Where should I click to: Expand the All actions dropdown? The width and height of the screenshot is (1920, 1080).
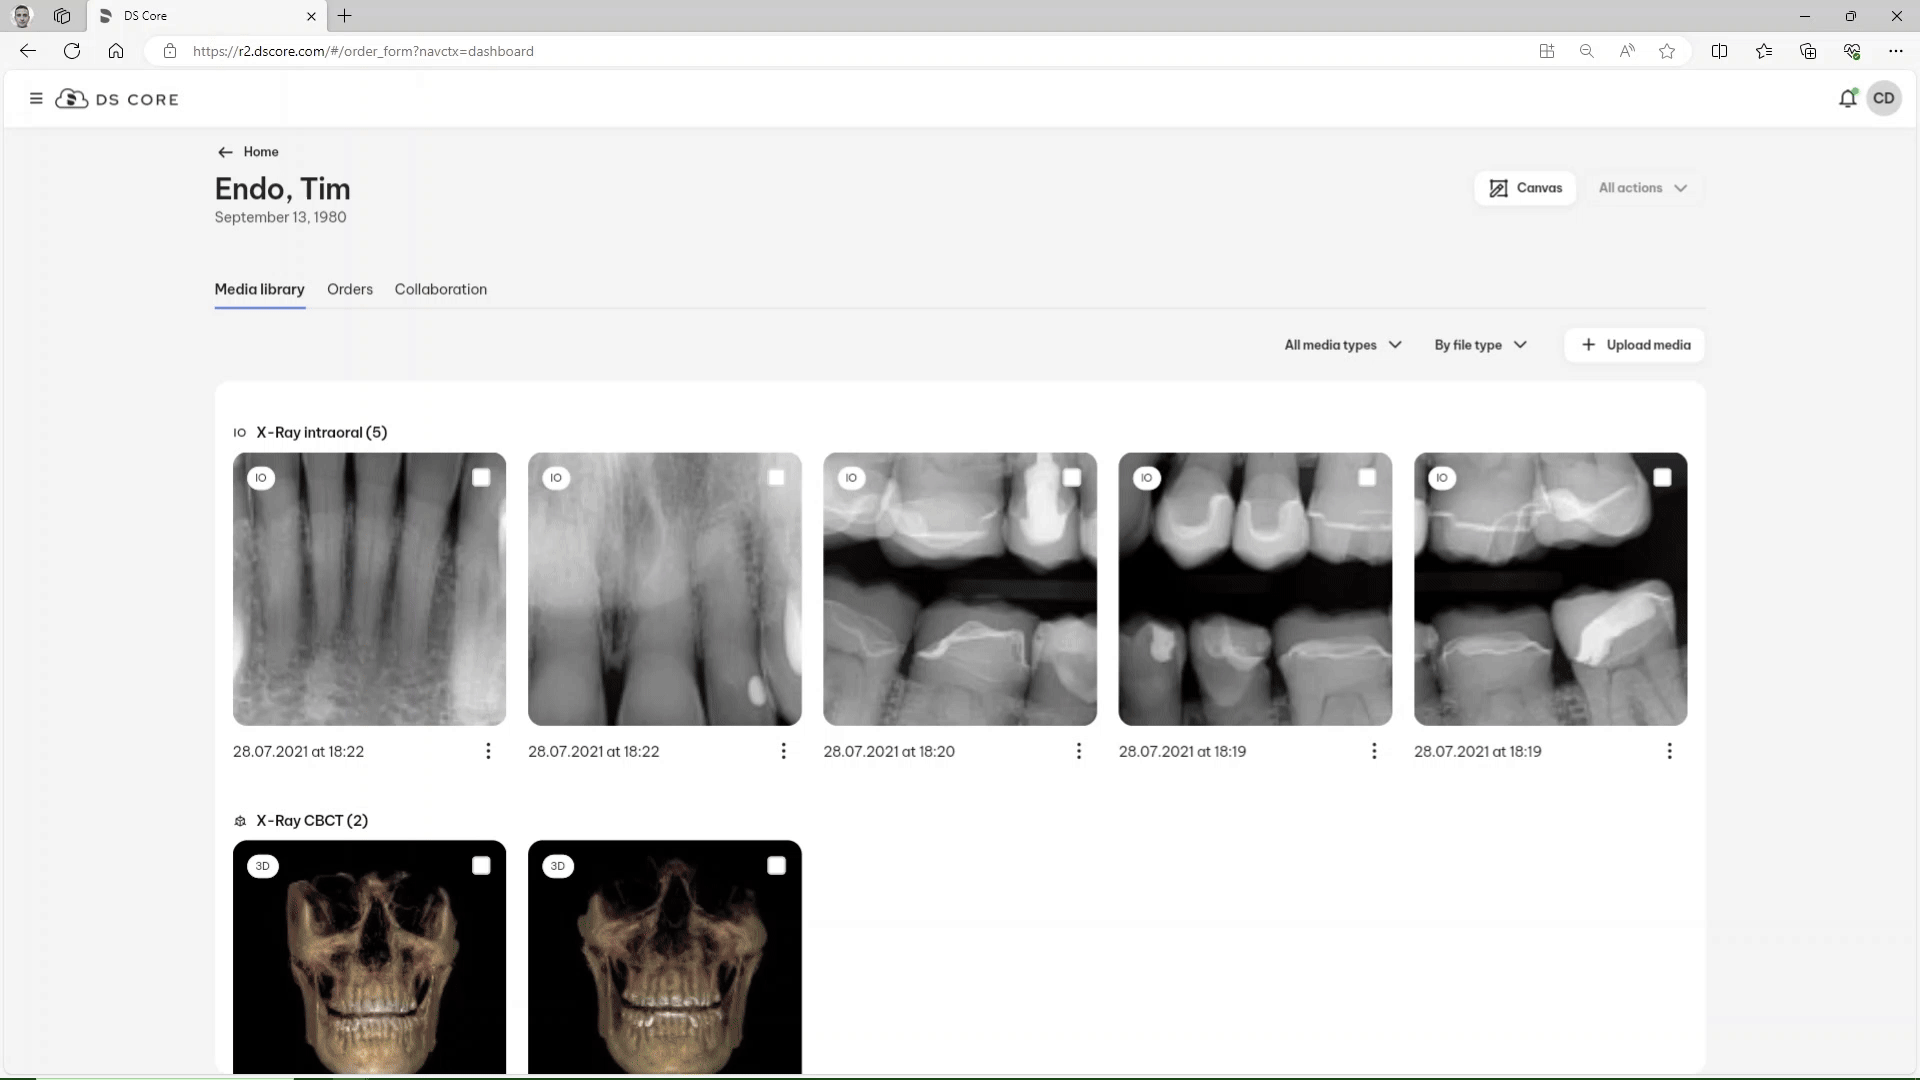[1642, 188]
